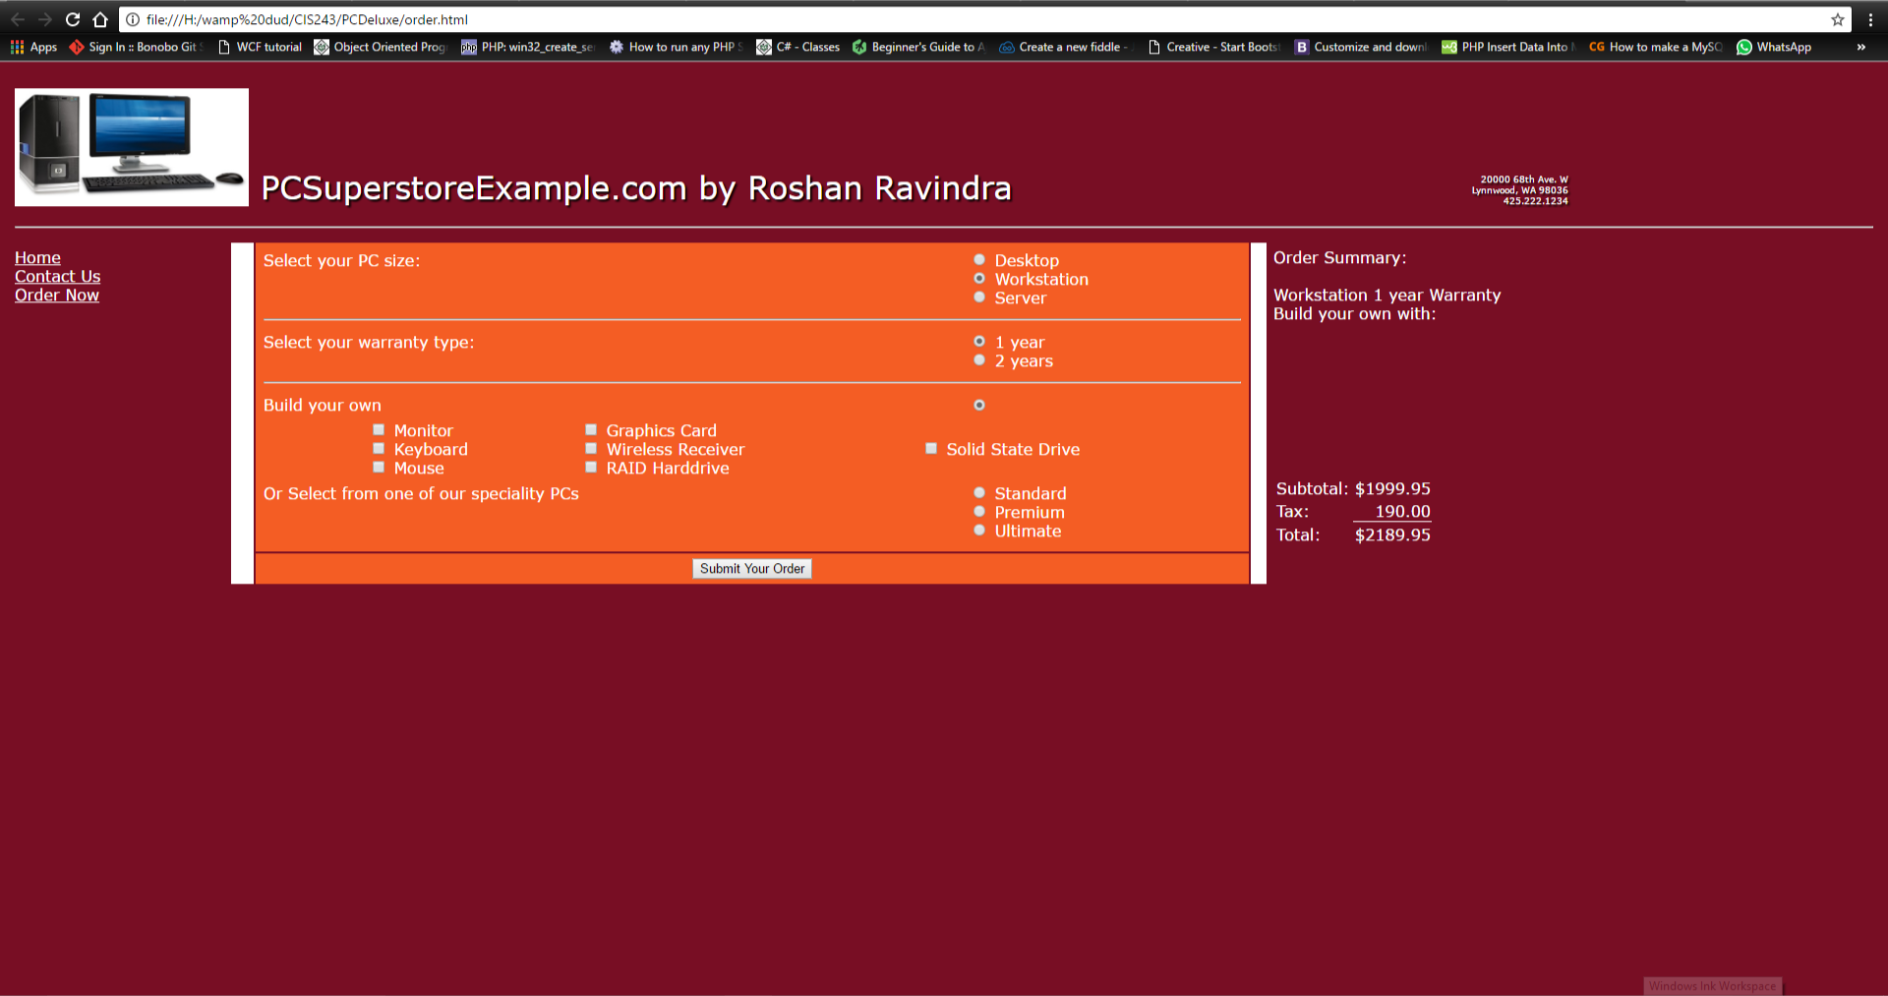The height and width of the screenshot is (996, 1888).
Task: Check the Monitor checkbox
Action: 379,430
